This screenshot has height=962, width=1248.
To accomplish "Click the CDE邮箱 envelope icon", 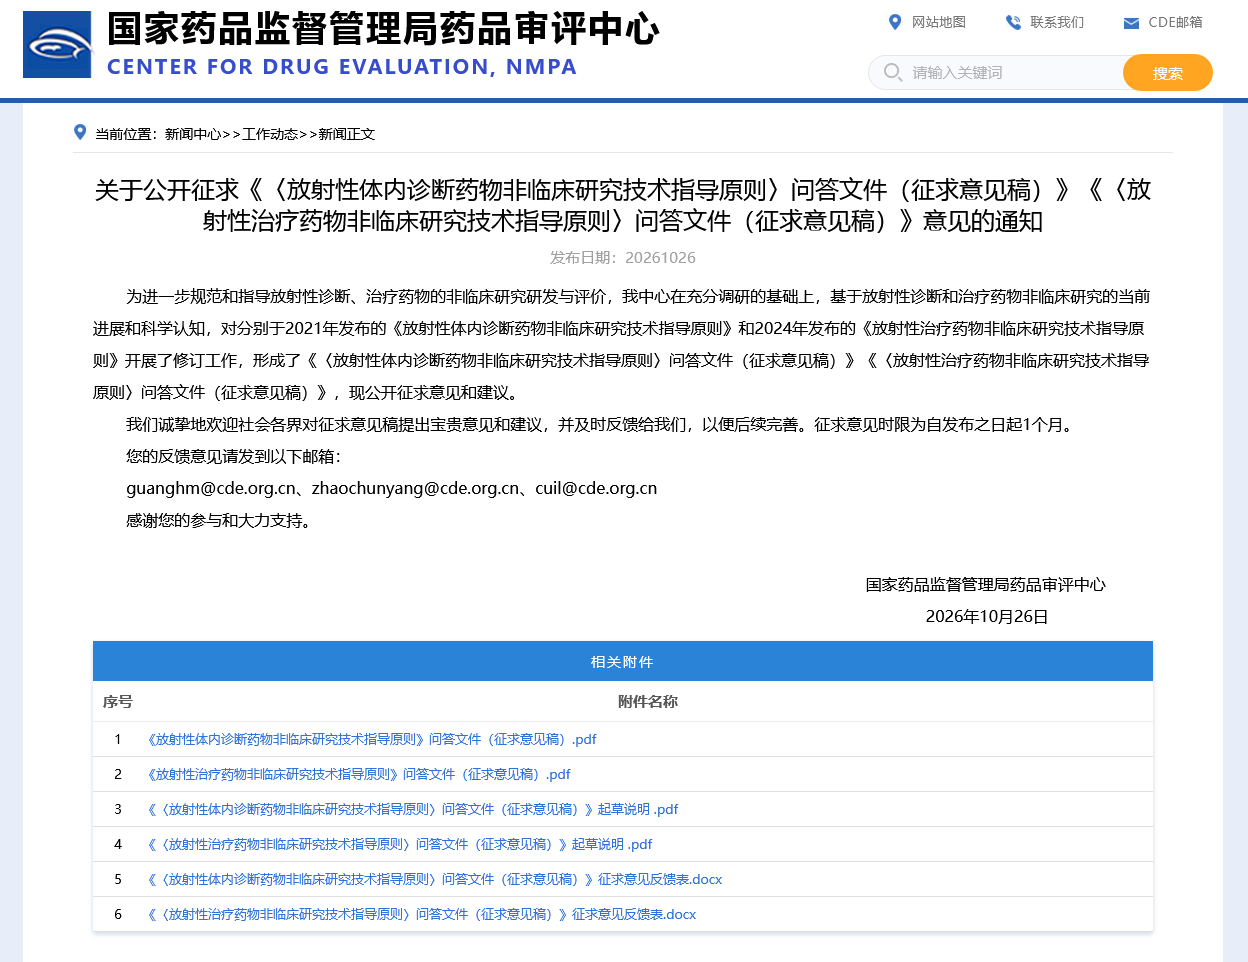I will [1131, 23].
